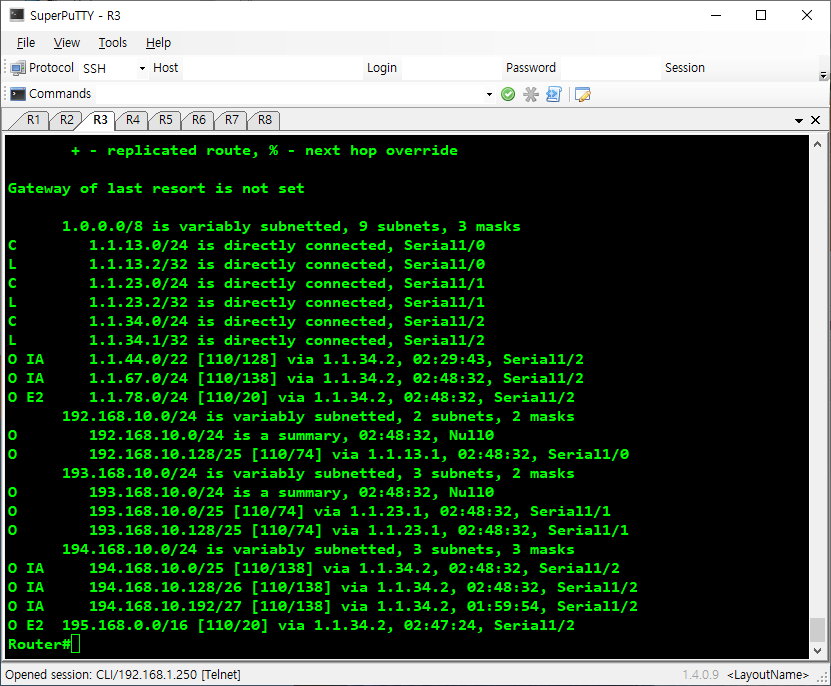Click the terminal scrollbar up arrow

[817, 144]
